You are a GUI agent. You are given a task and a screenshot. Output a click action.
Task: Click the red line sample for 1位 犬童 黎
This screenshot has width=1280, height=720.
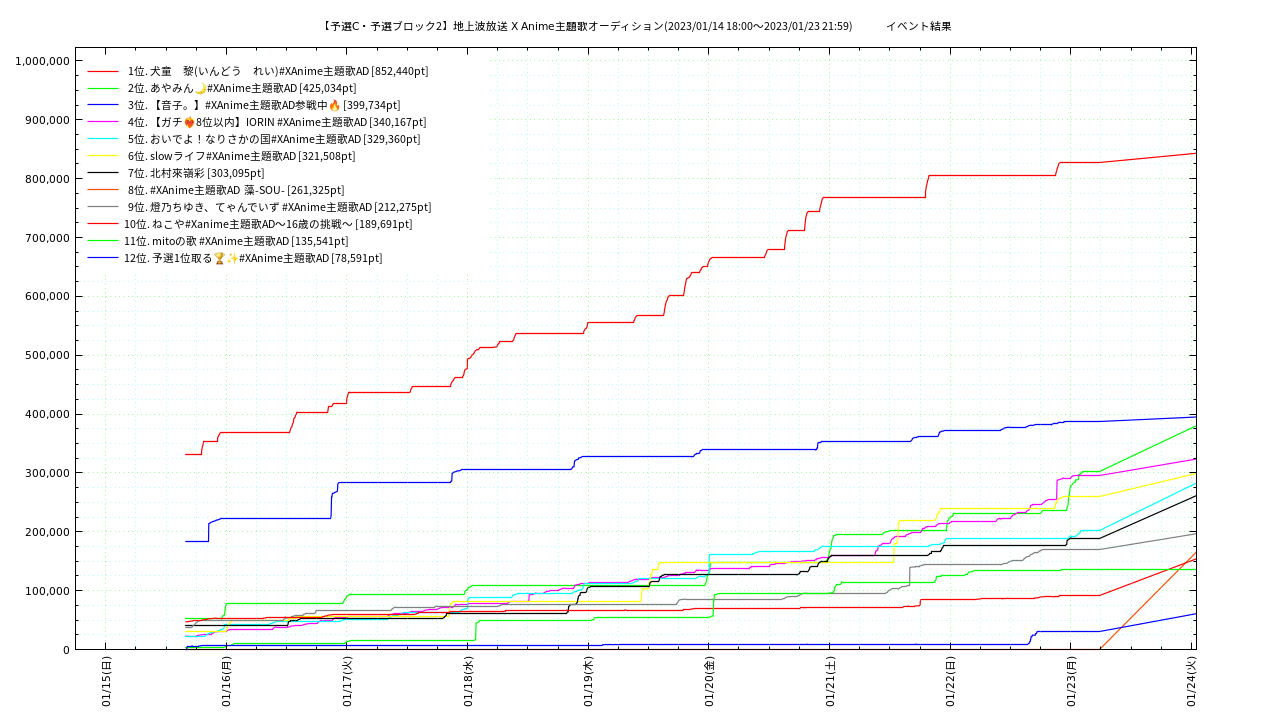[x=103, y=71]
